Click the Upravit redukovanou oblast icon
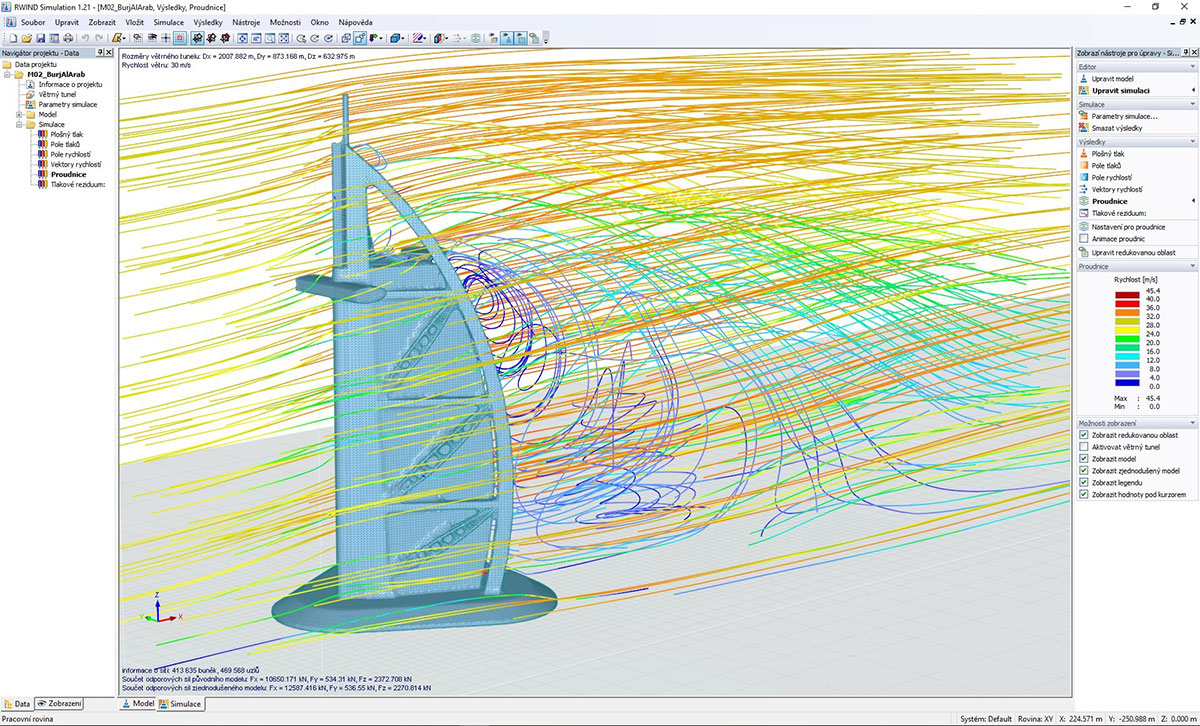Screen dimensions: 1200x726 click(1083, 253)
